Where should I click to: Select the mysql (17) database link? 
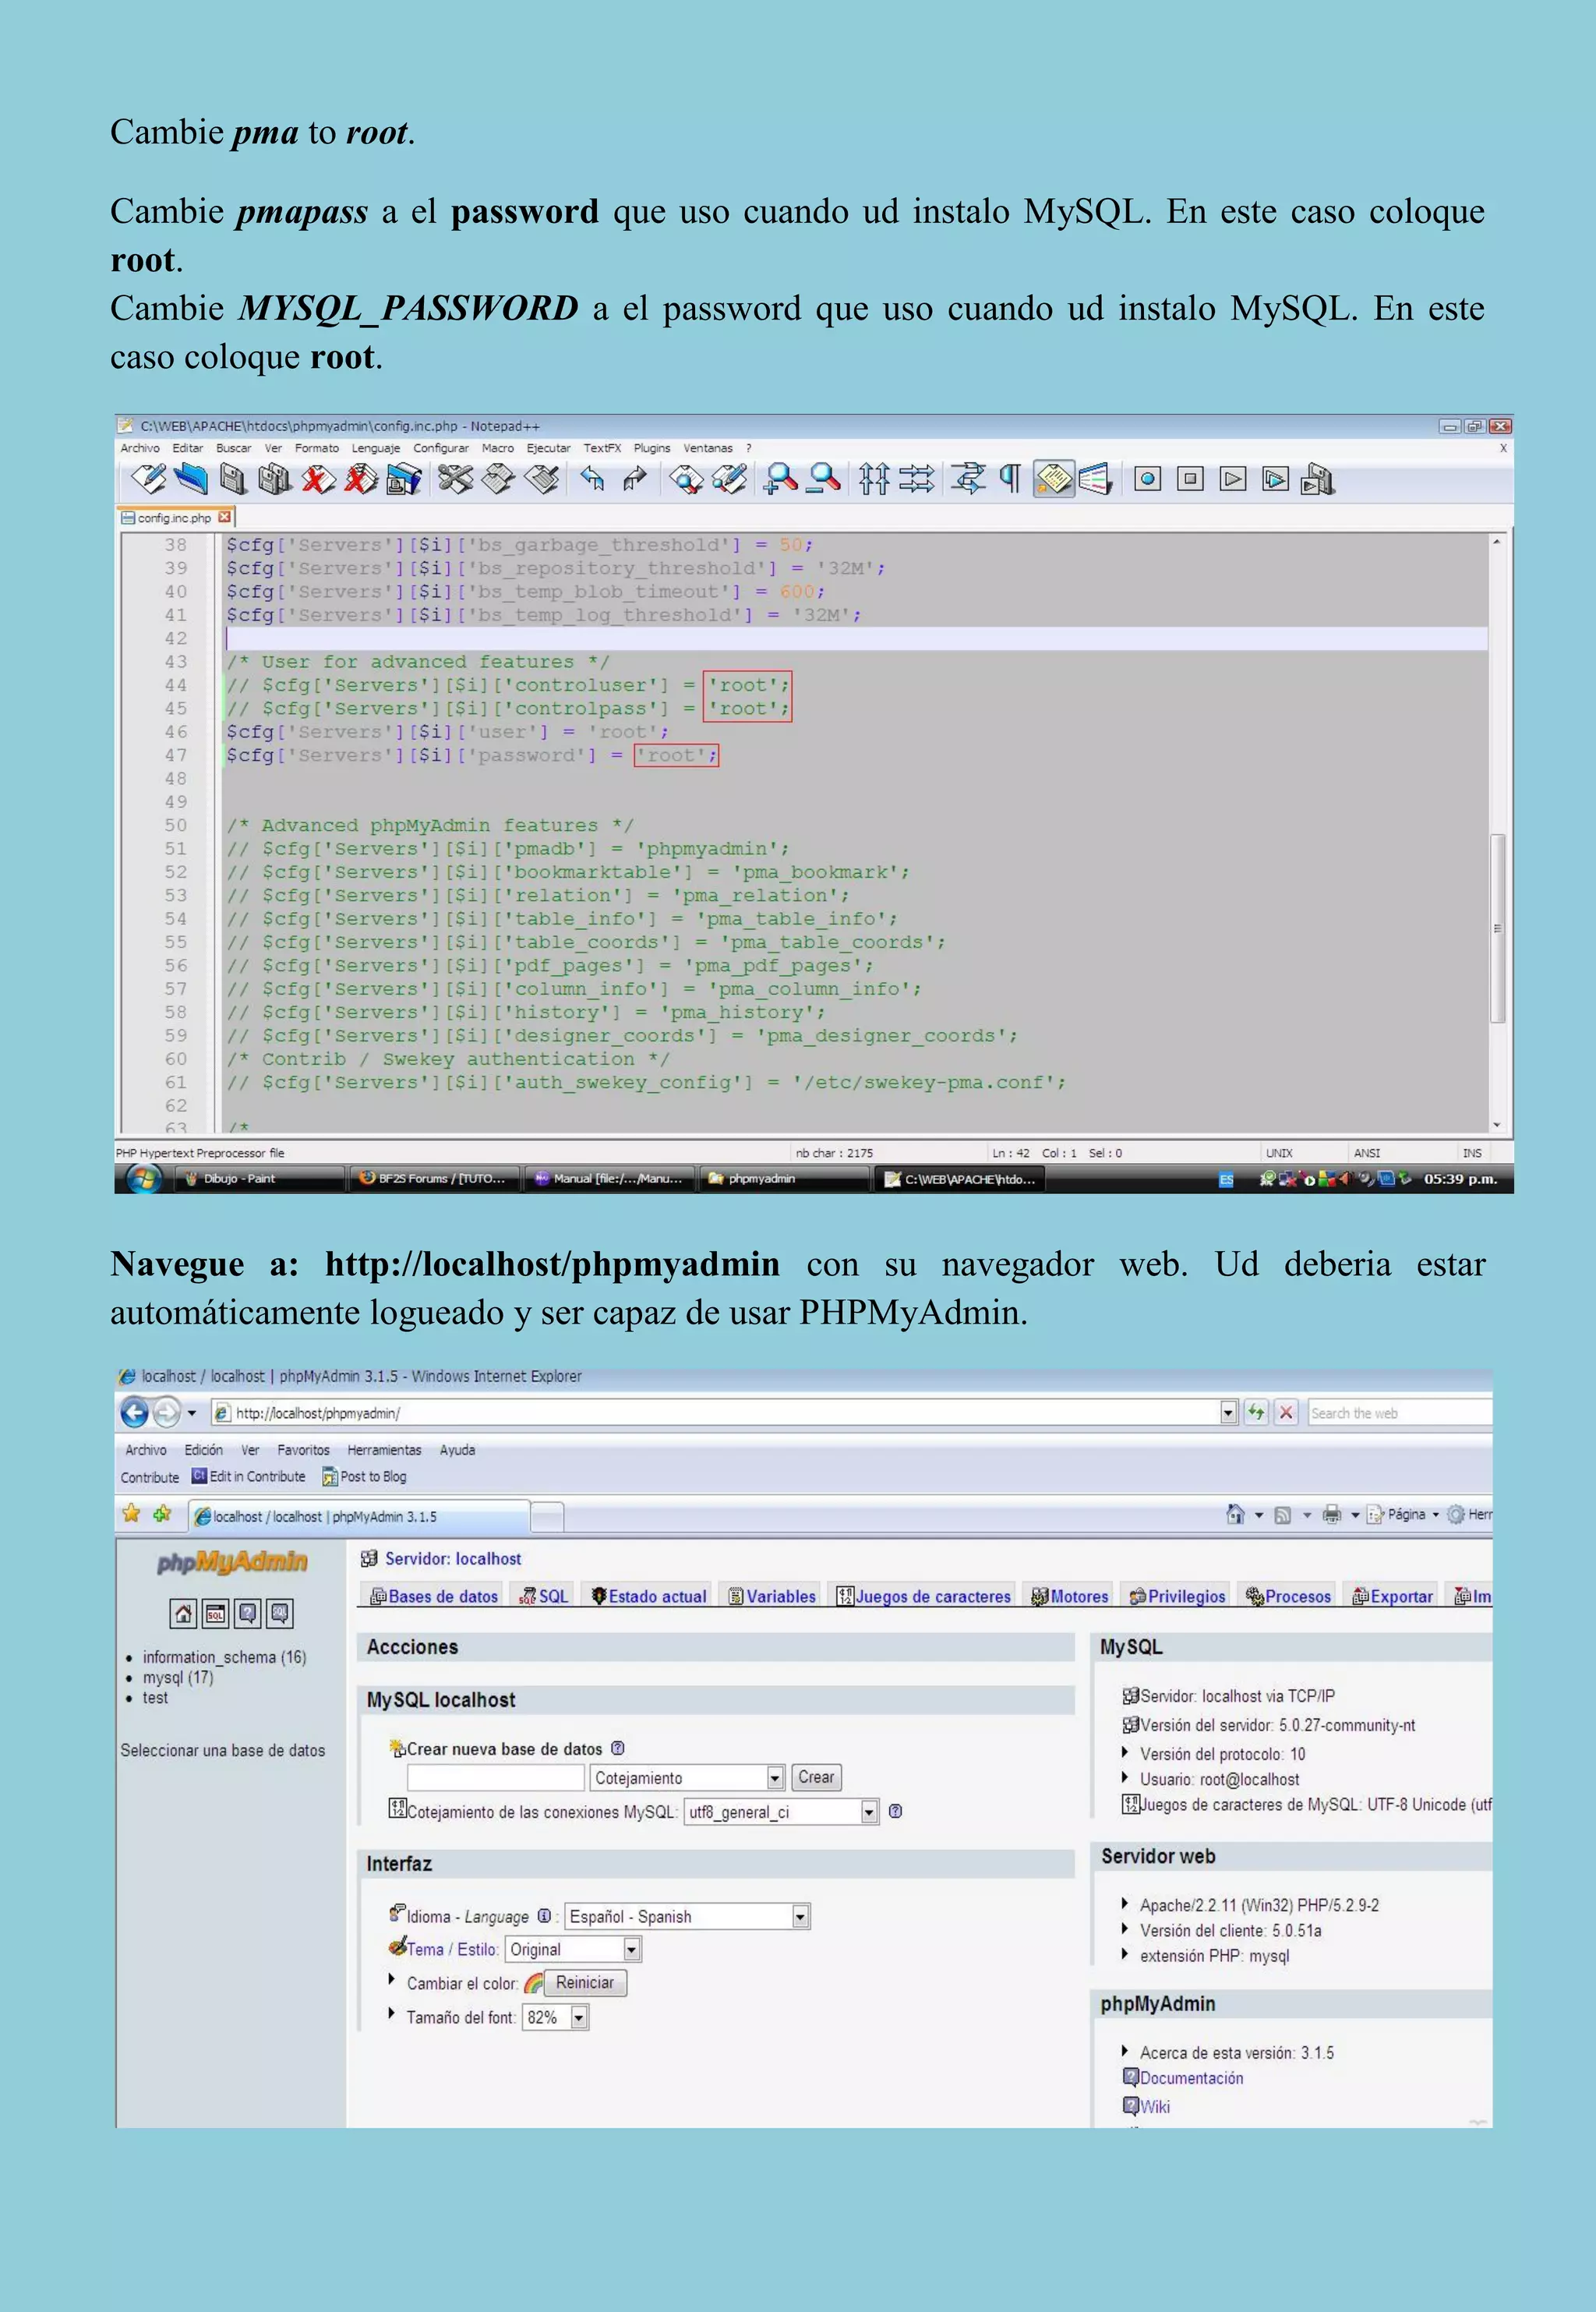click(178, 1677)
